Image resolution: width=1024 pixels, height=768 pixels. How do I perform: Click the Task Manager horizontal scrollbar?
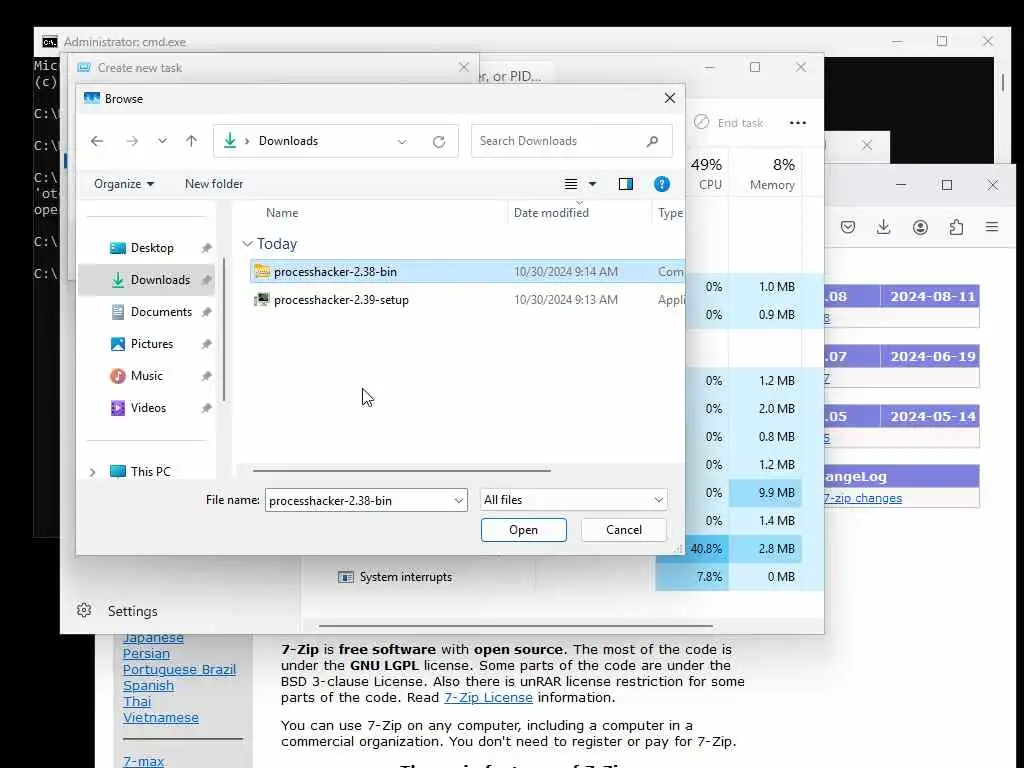[515, 626]
